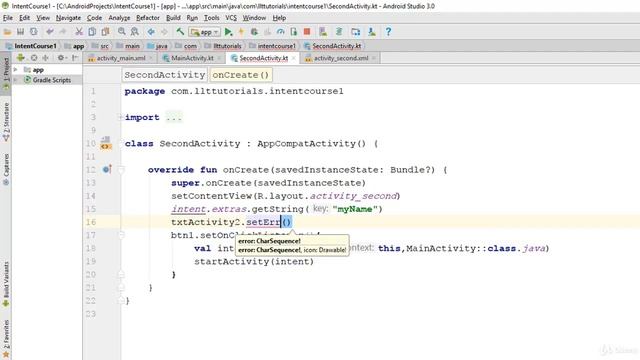Navigate forward with the right arrow icon
The height and width of the screenshot is (360, 640).
[164, 32]
